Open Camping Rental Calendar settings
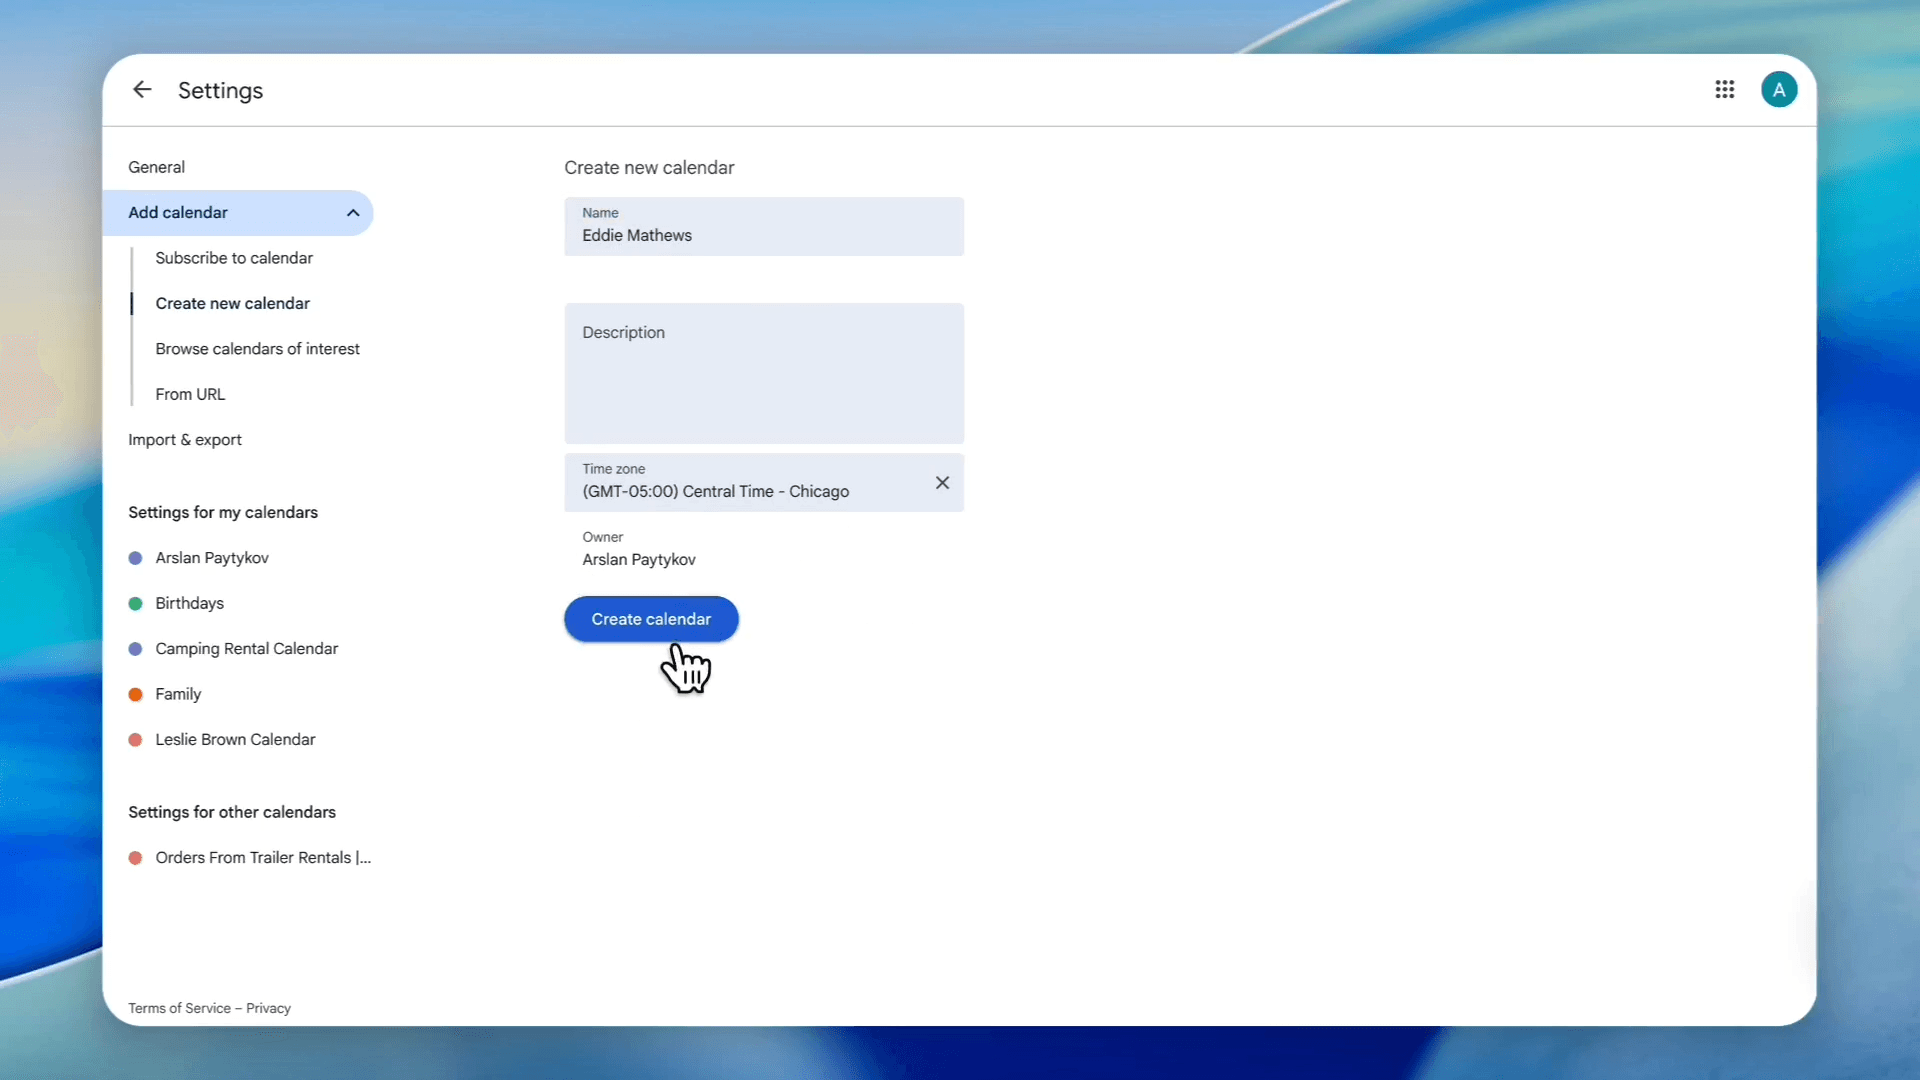The image size is (1920, 1080). click(246, 649)
